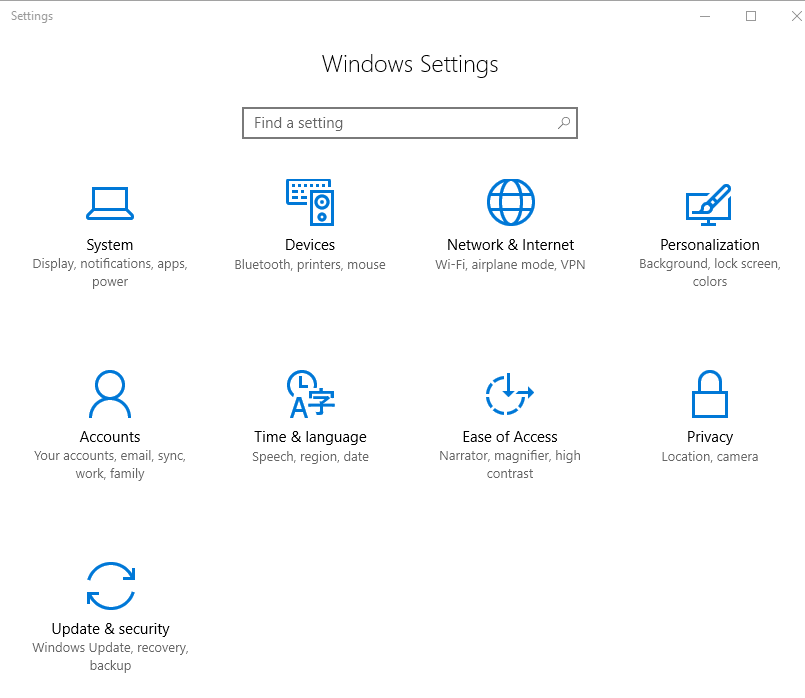The image size is (805, 698).
Task: Open the Ease of Access text label
Action: click(x=510, y=437)
